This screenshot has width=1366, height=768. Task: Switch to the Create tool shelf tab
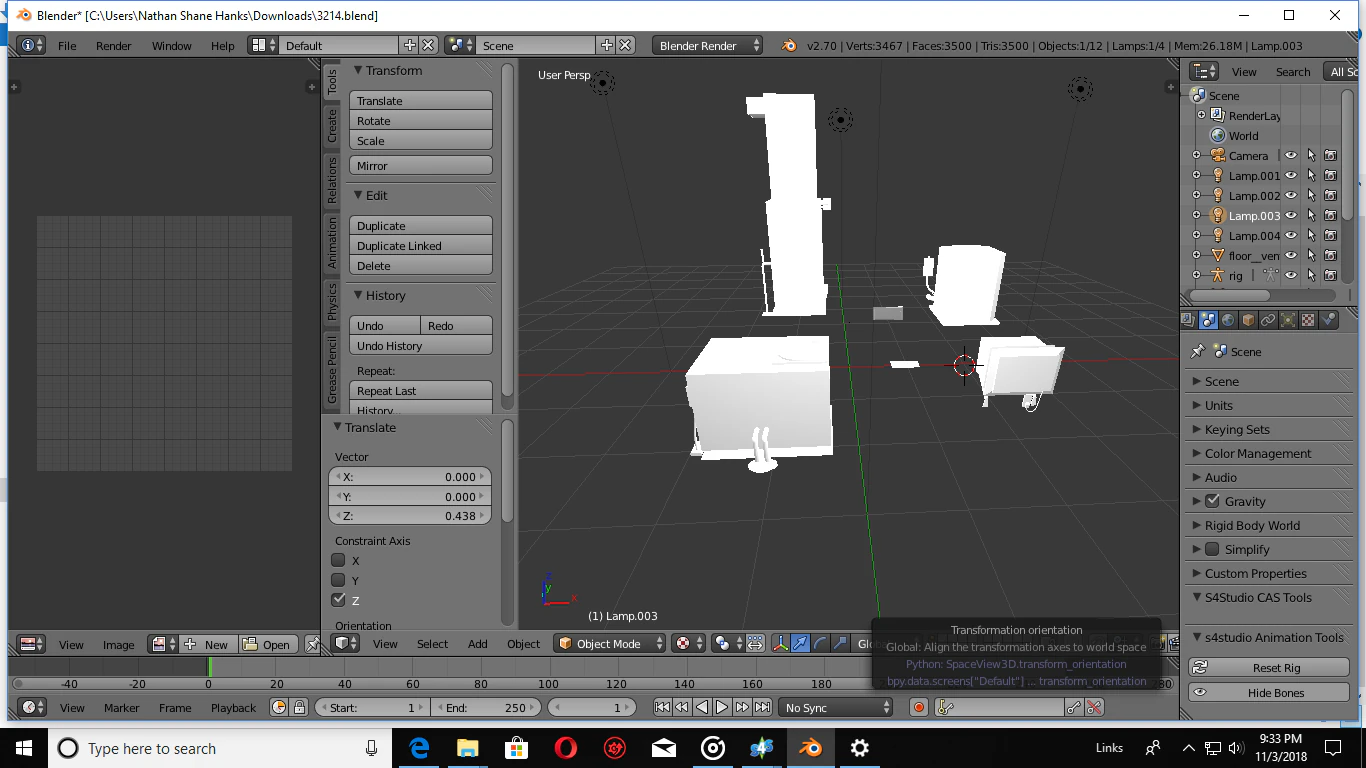coord(332,126)
